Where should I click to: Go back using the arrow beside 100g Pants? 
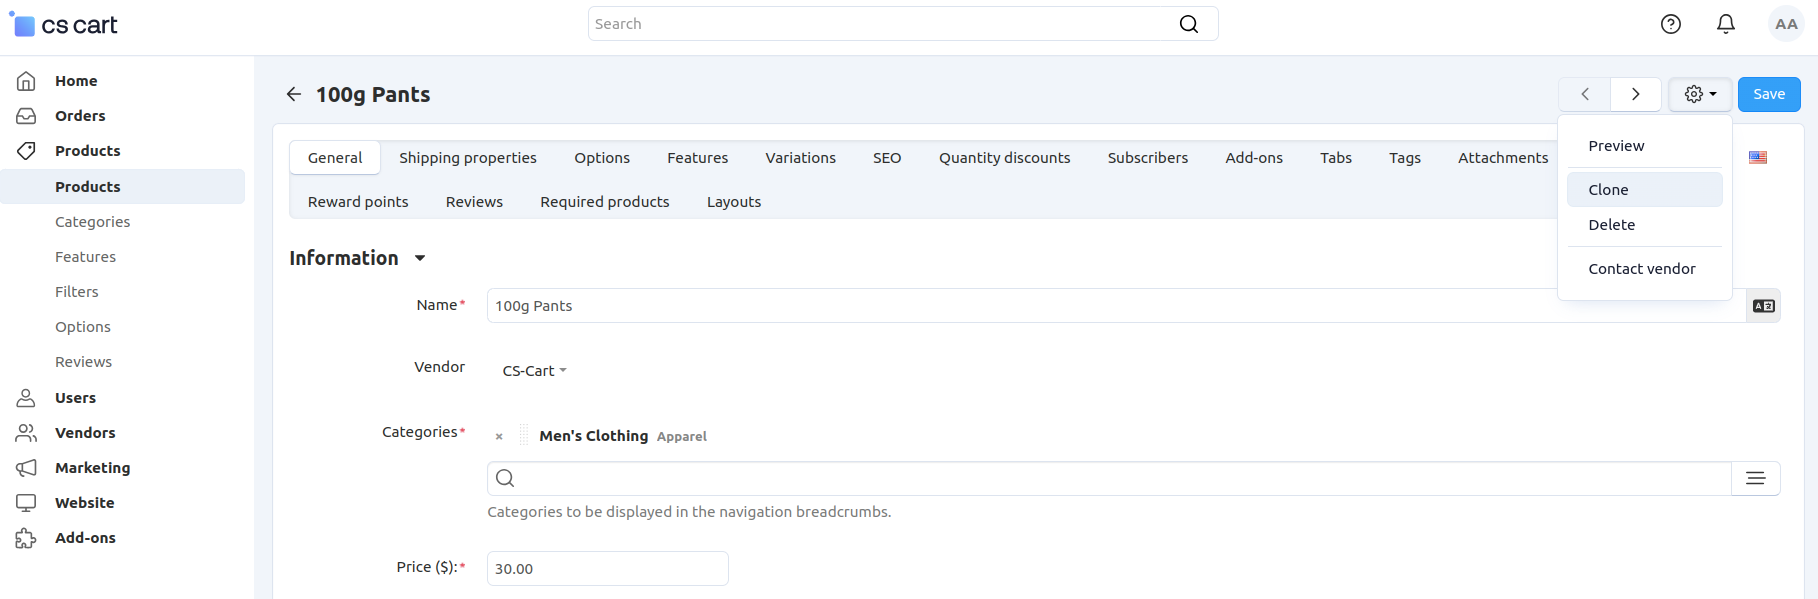pos(294,94)
